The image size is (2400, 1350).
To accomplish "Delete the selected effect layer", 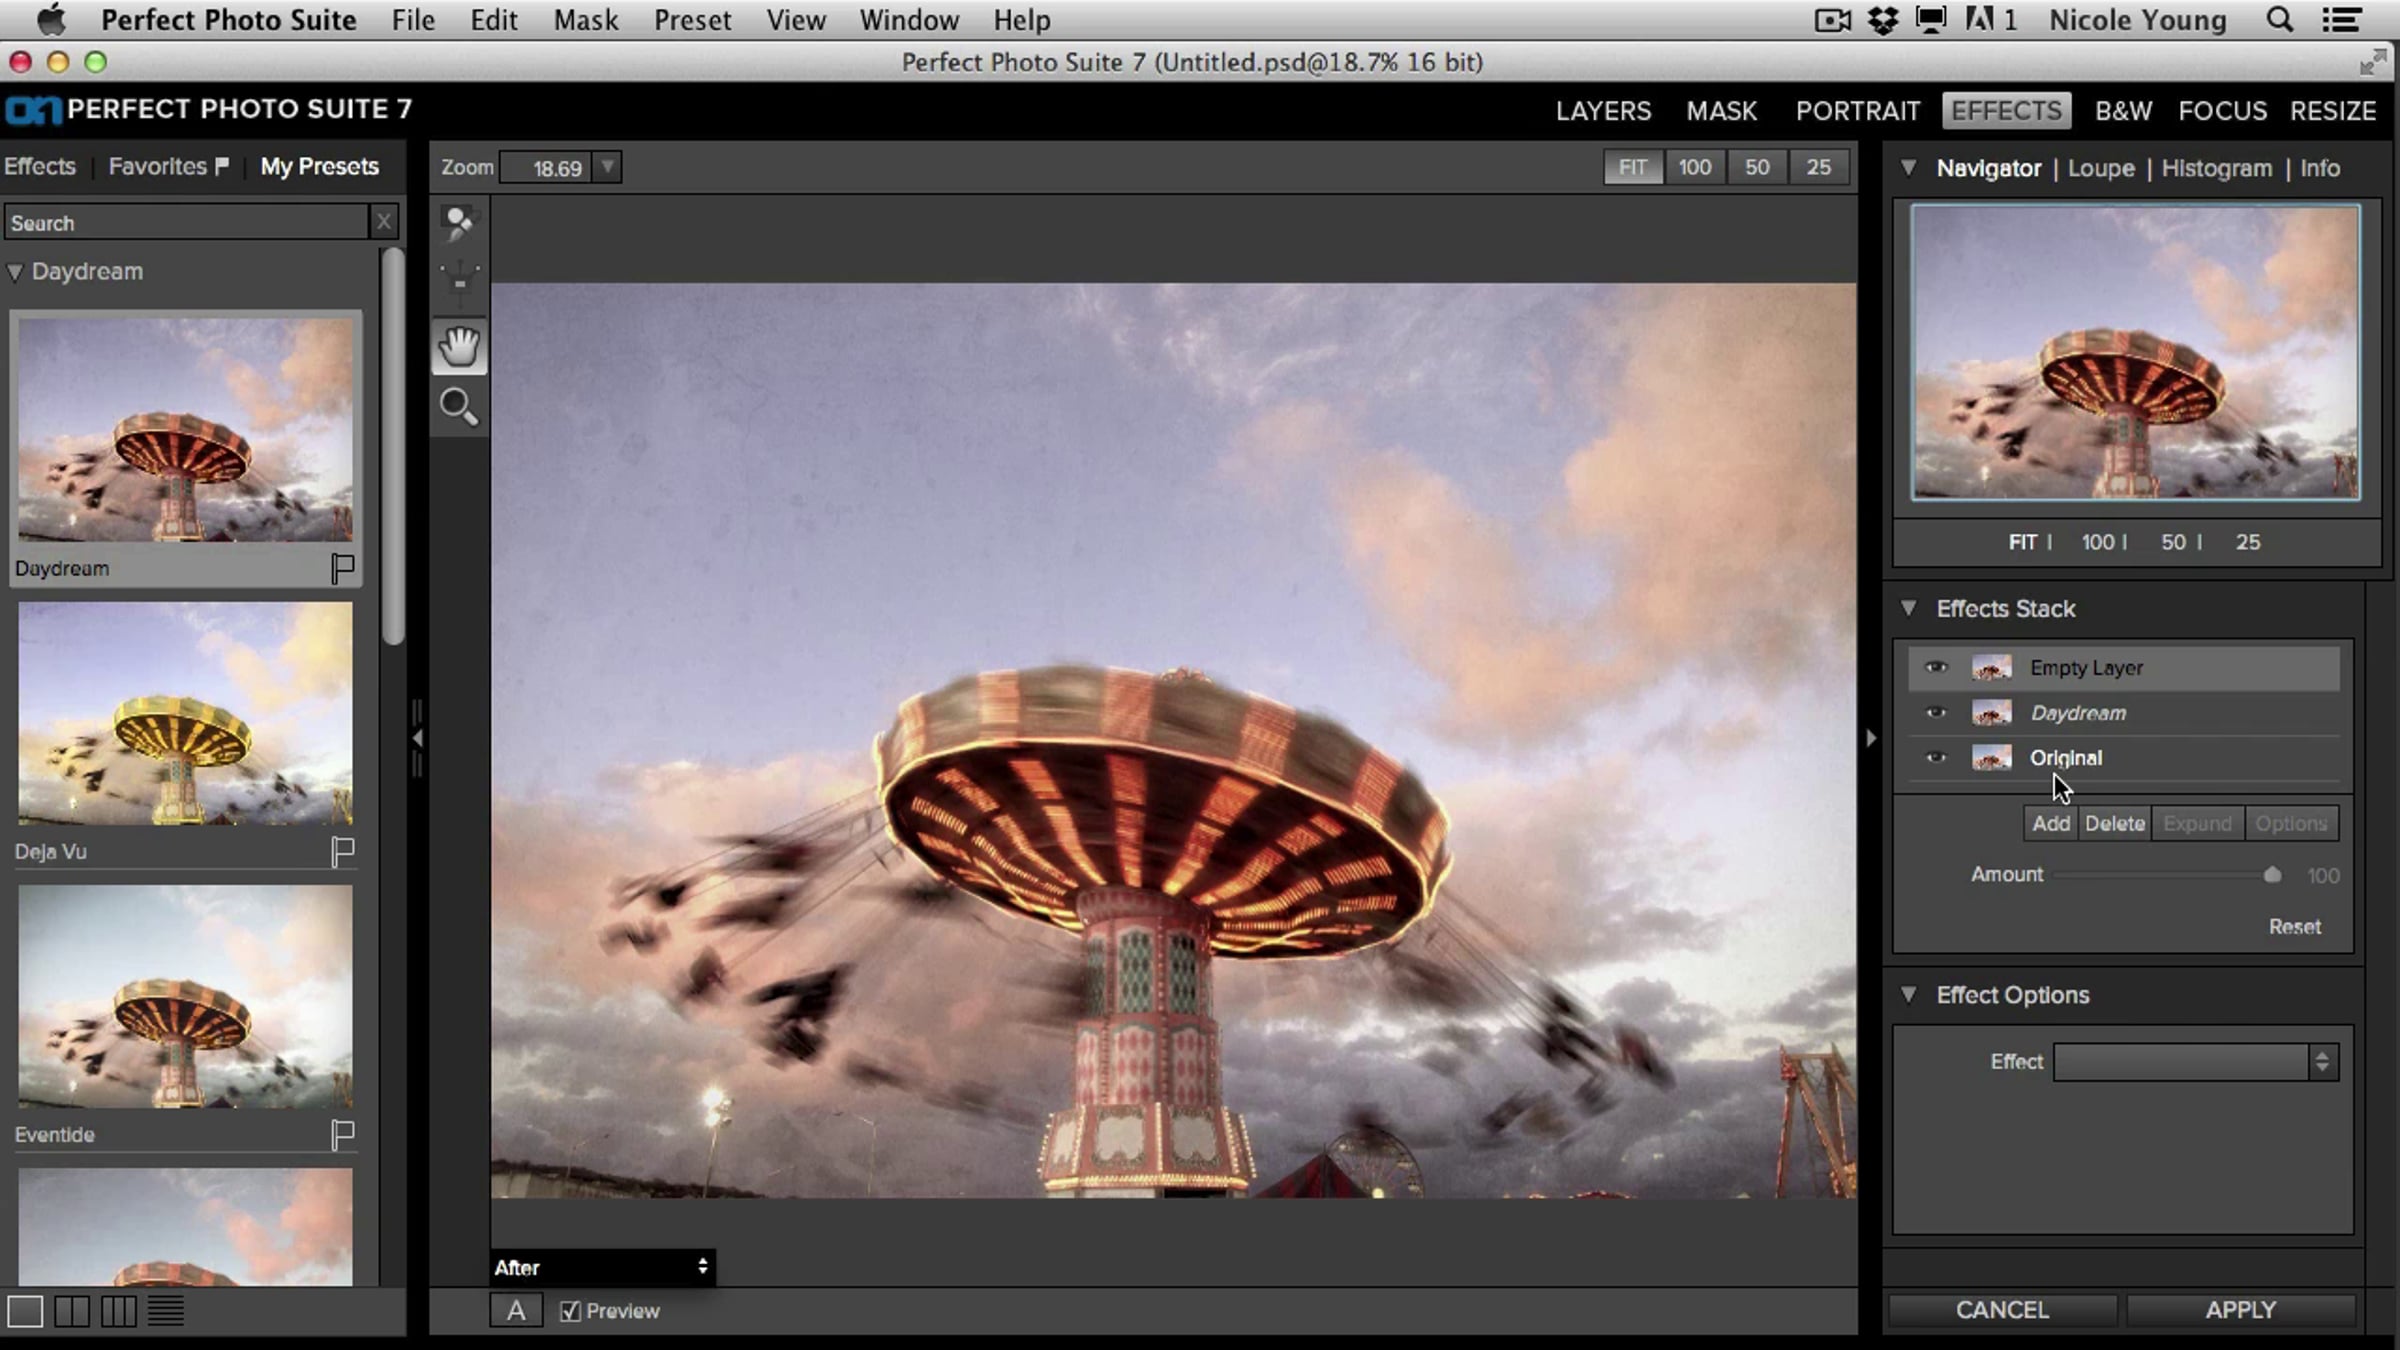I will pos(2115,824).
